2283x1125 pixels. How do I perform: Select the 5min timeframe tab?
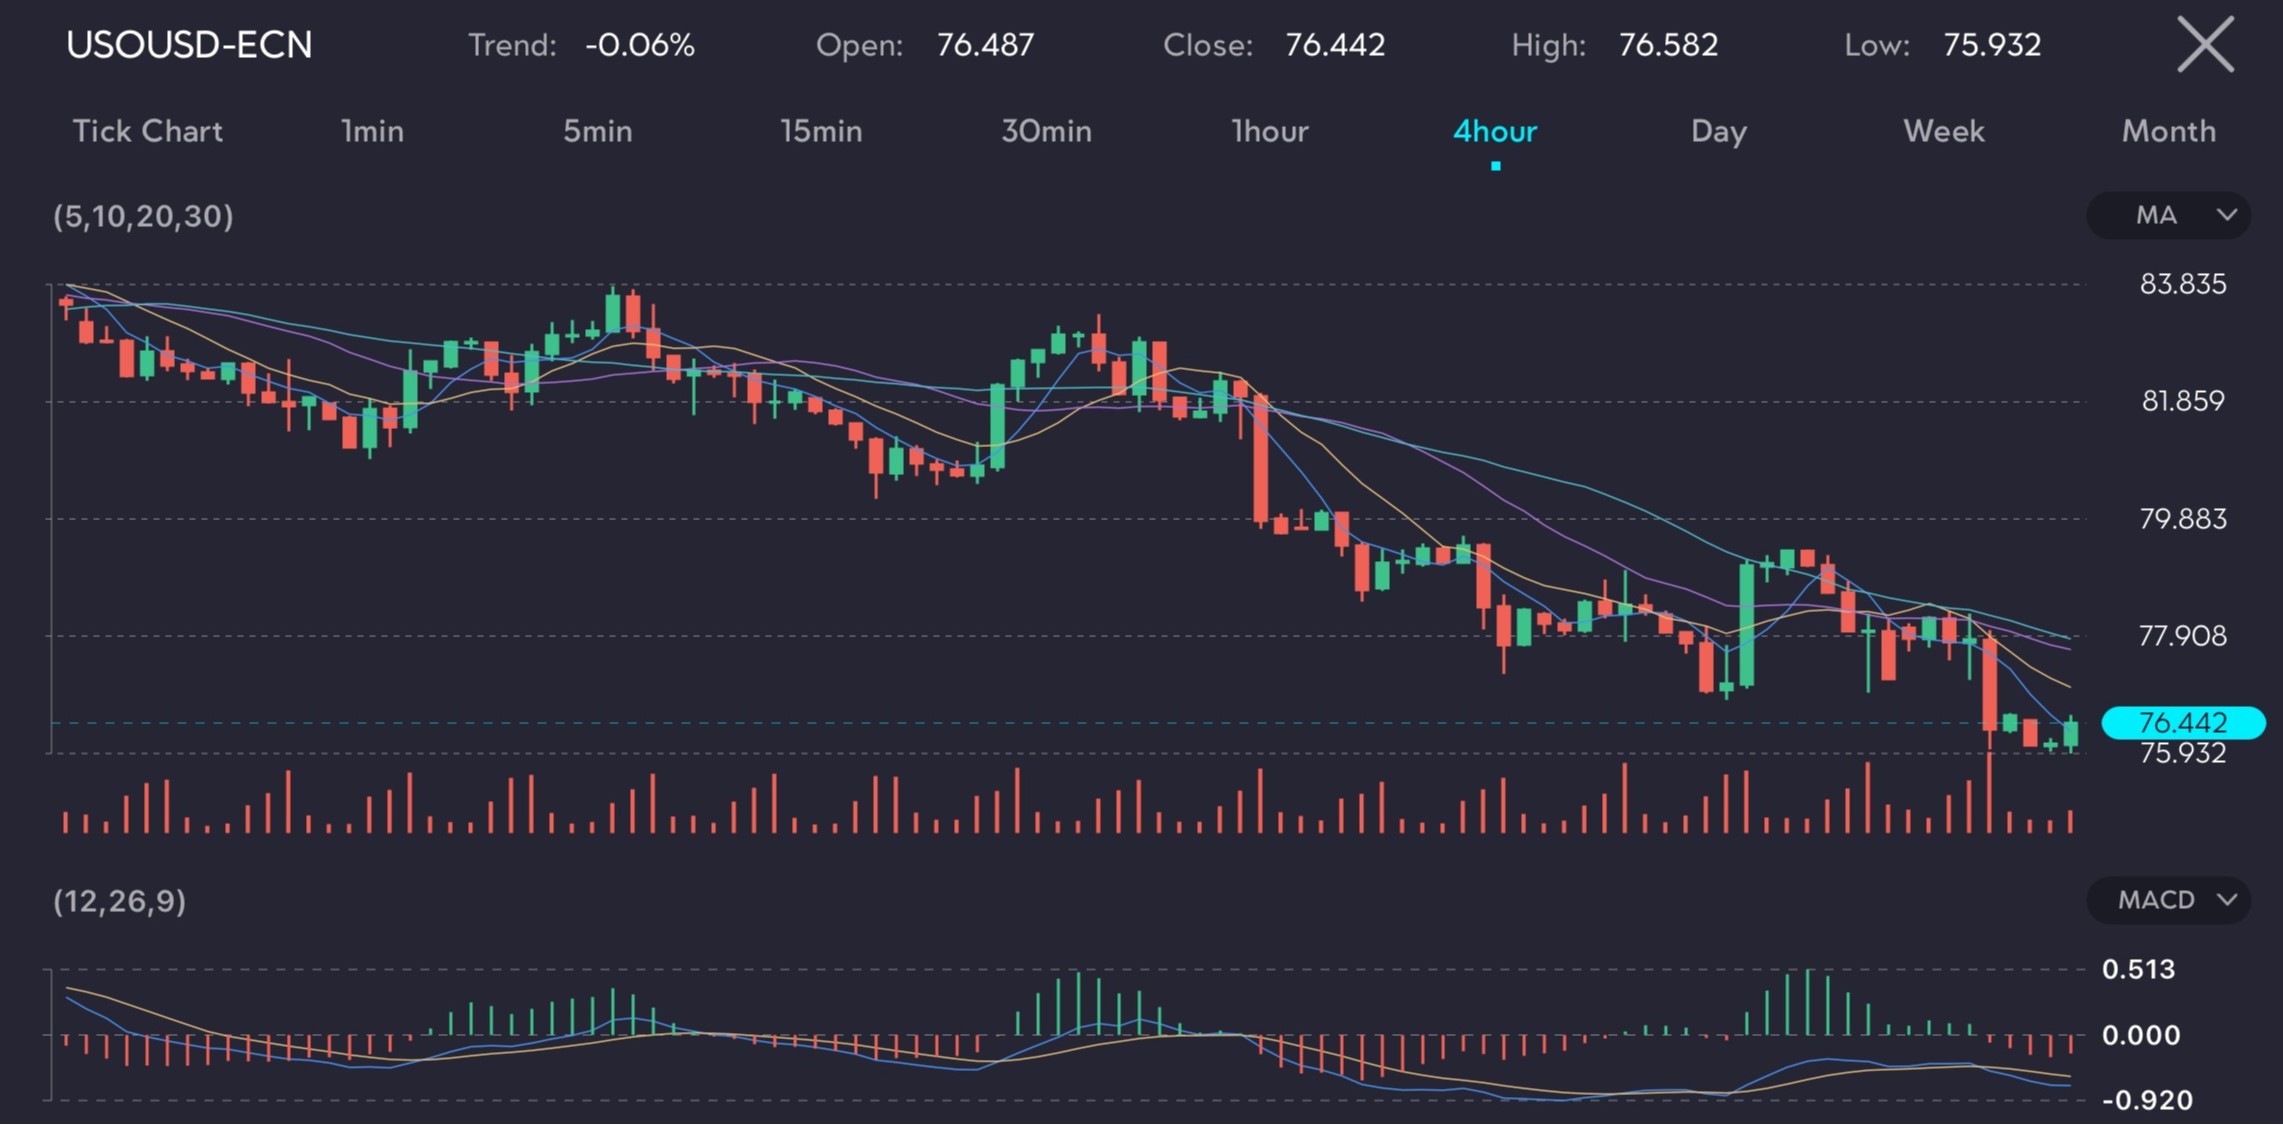(x=597, y=131)
